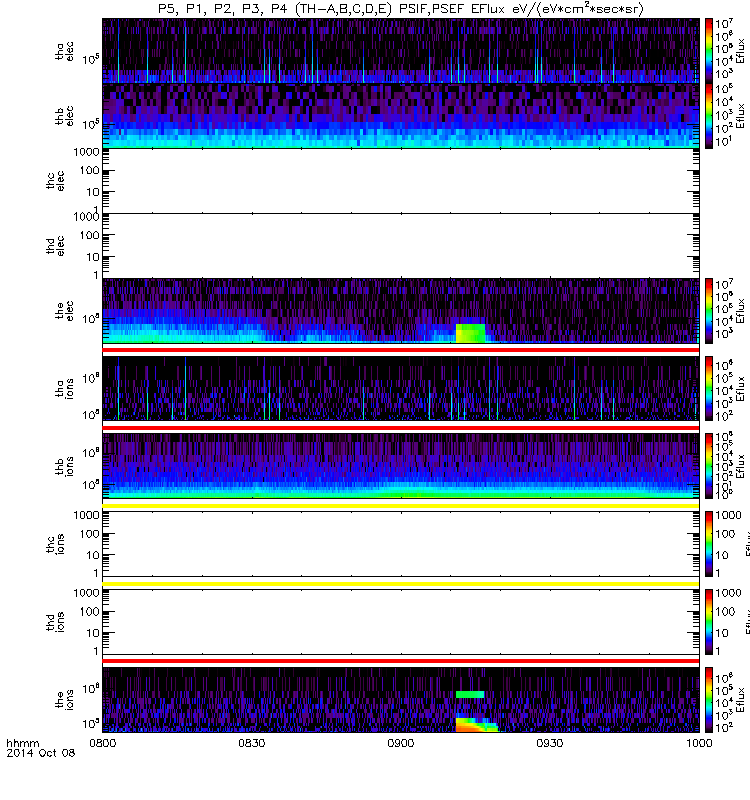Click the 'hhmm' axis unit label
This screenshot has width=750, height=800.
pos(22,743)
